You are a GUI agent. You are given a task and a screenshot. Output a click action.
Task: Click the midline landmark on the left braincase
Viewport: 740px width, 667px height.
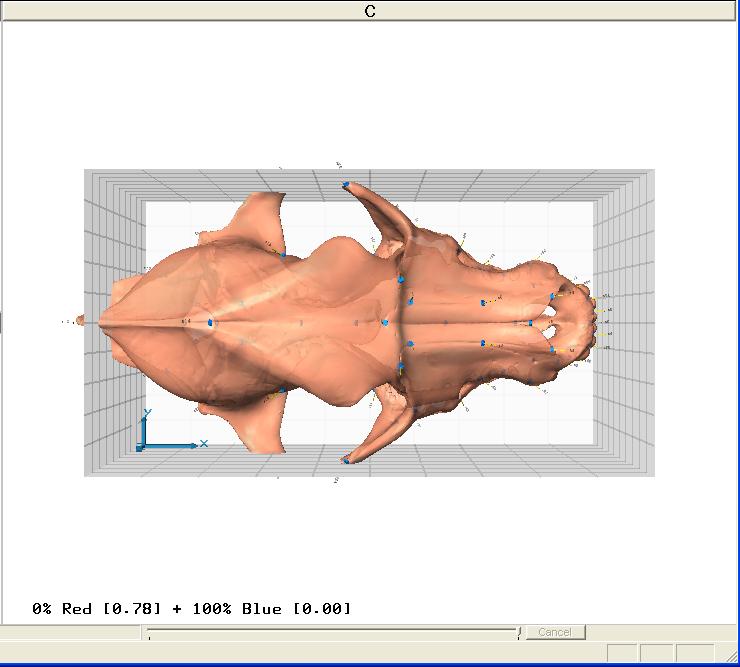[x=211, y=323]
